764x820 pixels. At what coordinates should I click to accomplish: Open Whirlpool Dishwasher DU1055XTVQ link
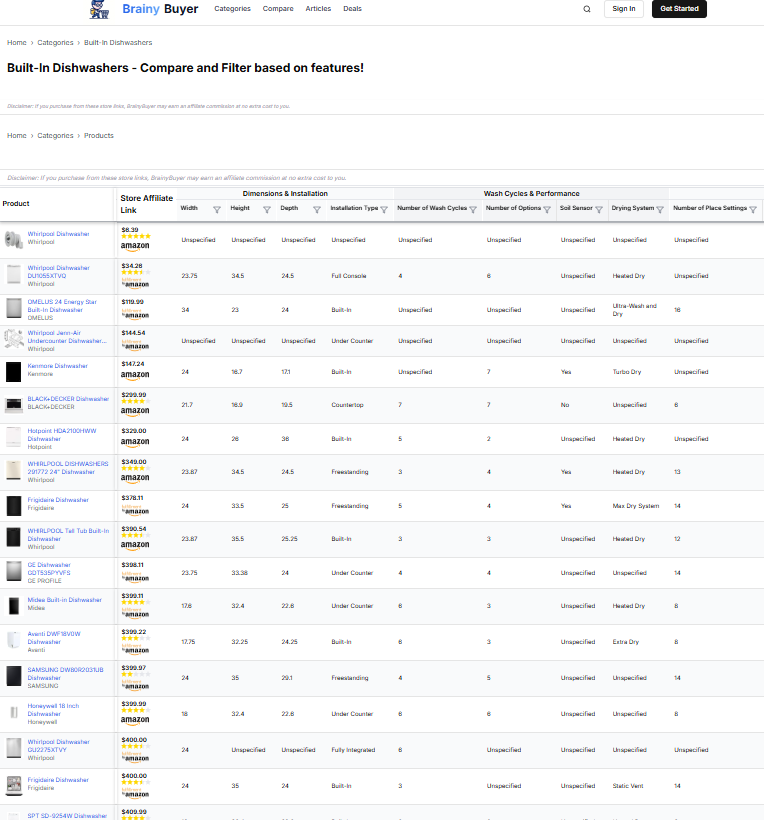(59, 272)
